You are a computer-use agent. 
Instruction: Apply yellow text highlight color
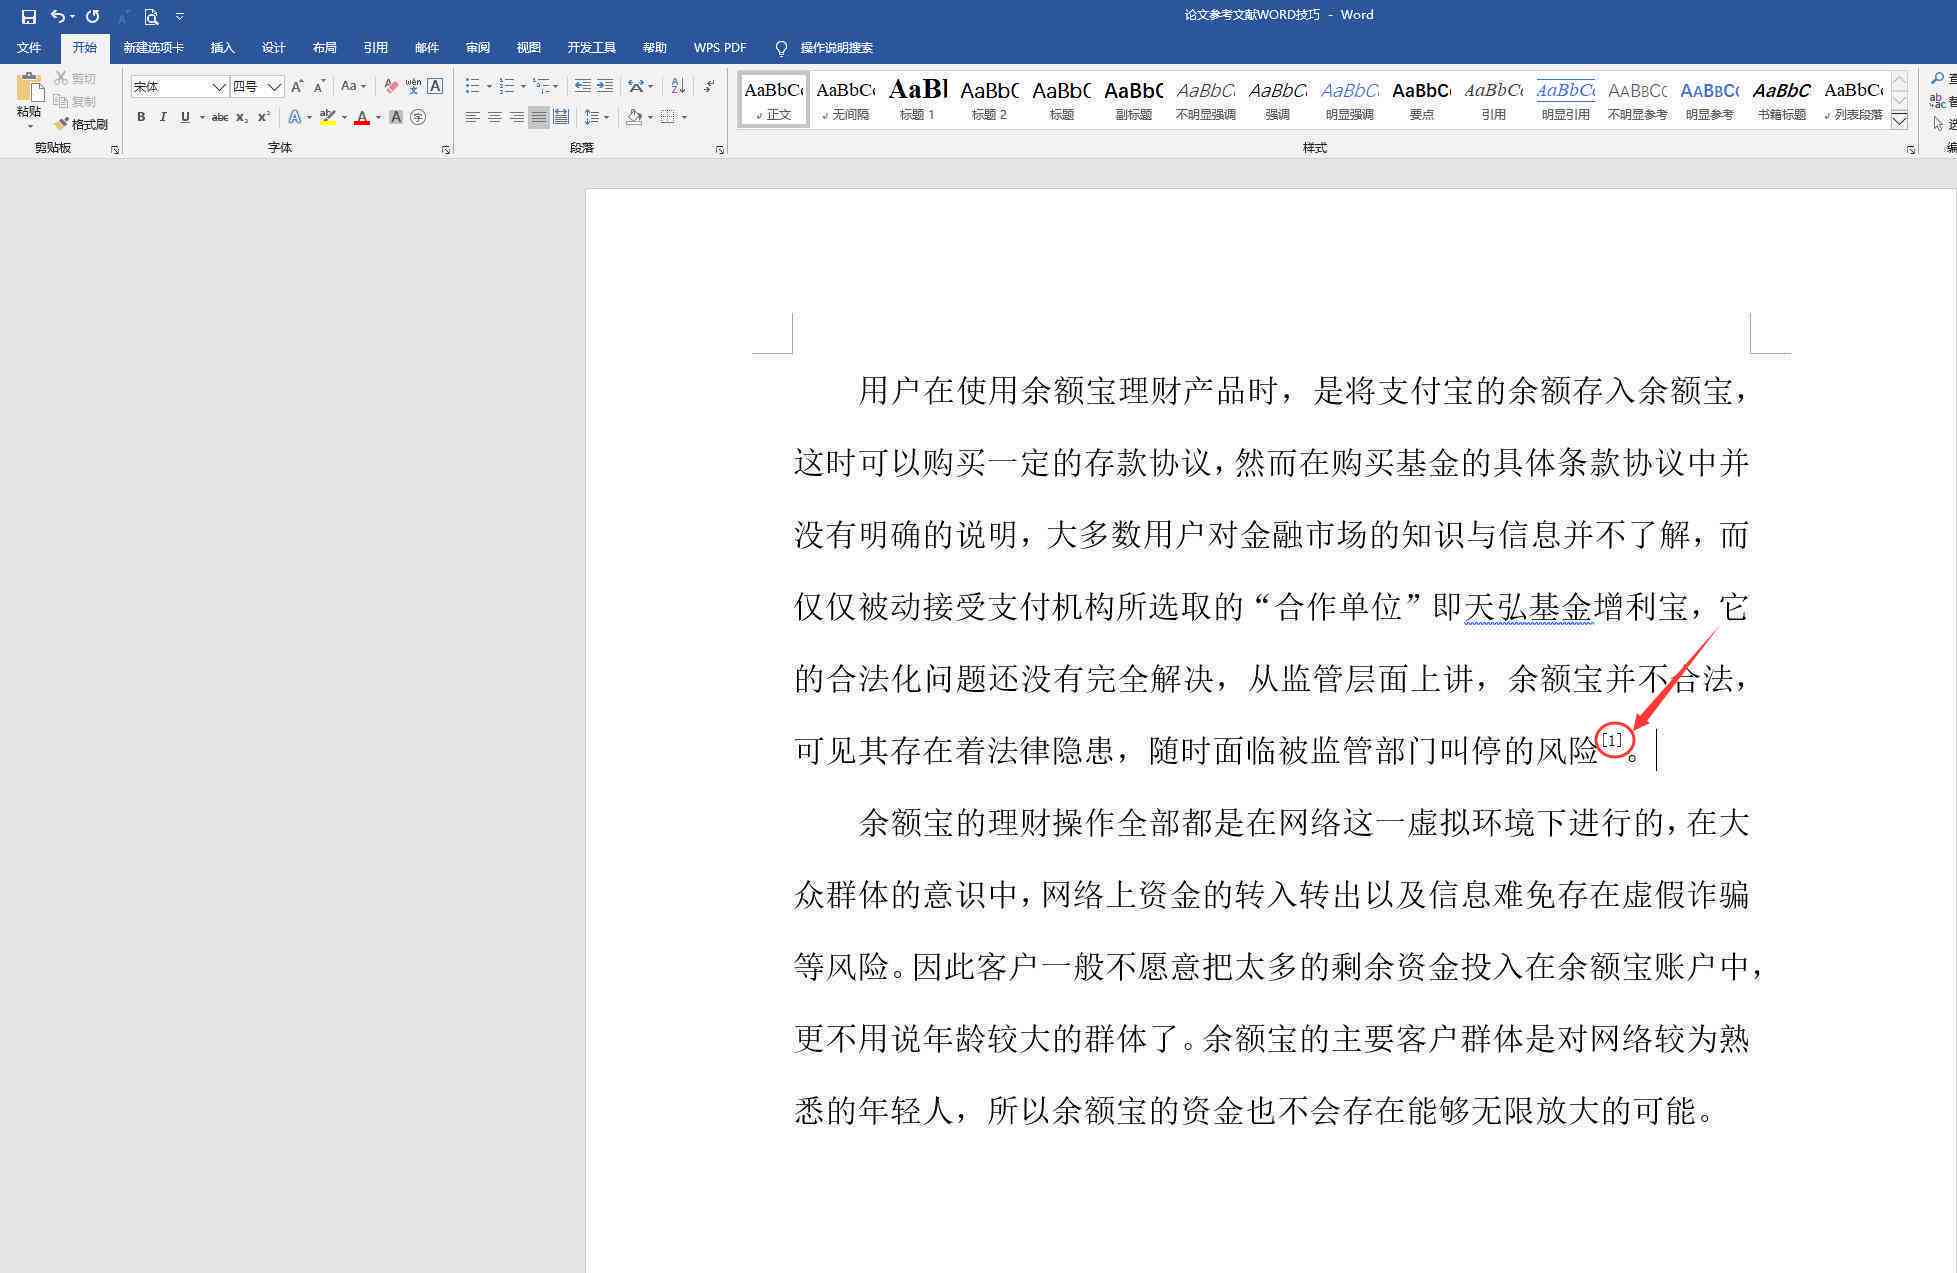click(x=327, y=117)
